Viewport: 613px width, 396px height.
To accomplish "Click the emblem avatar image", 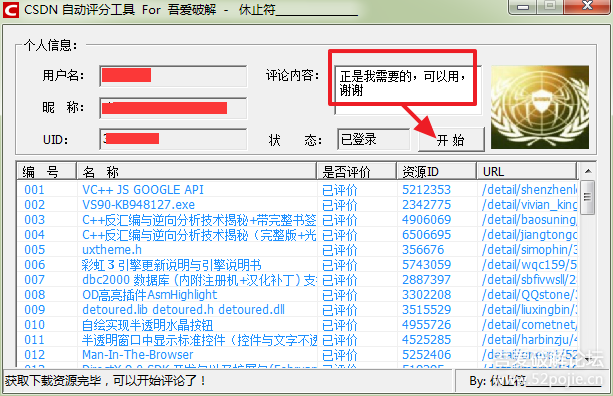I will coord(540,107).
